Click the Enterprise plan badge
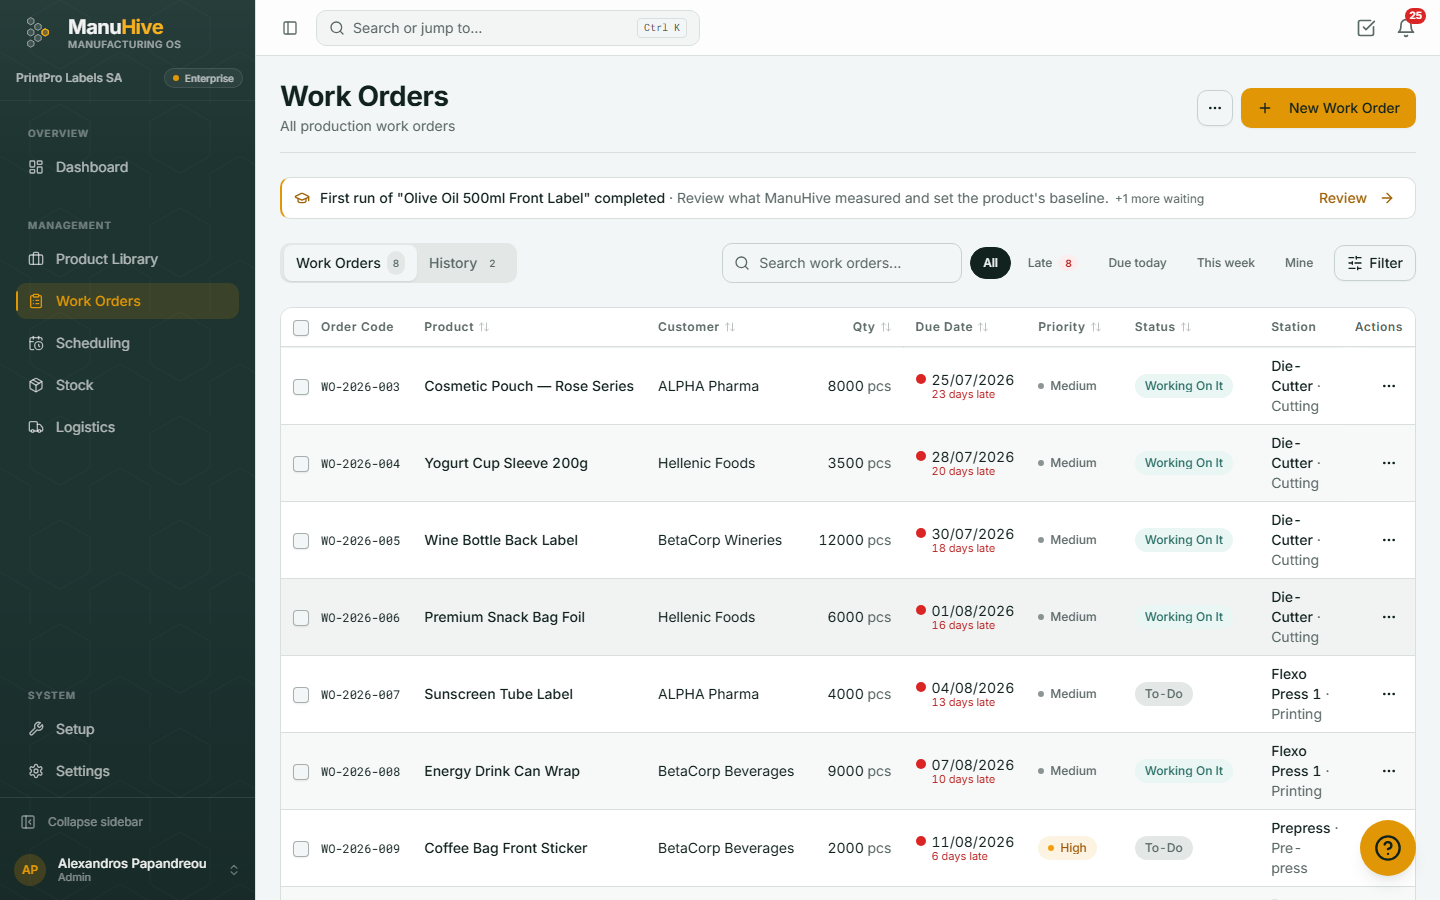Viewport: 1440px width, 900px height. coord(203,78)
